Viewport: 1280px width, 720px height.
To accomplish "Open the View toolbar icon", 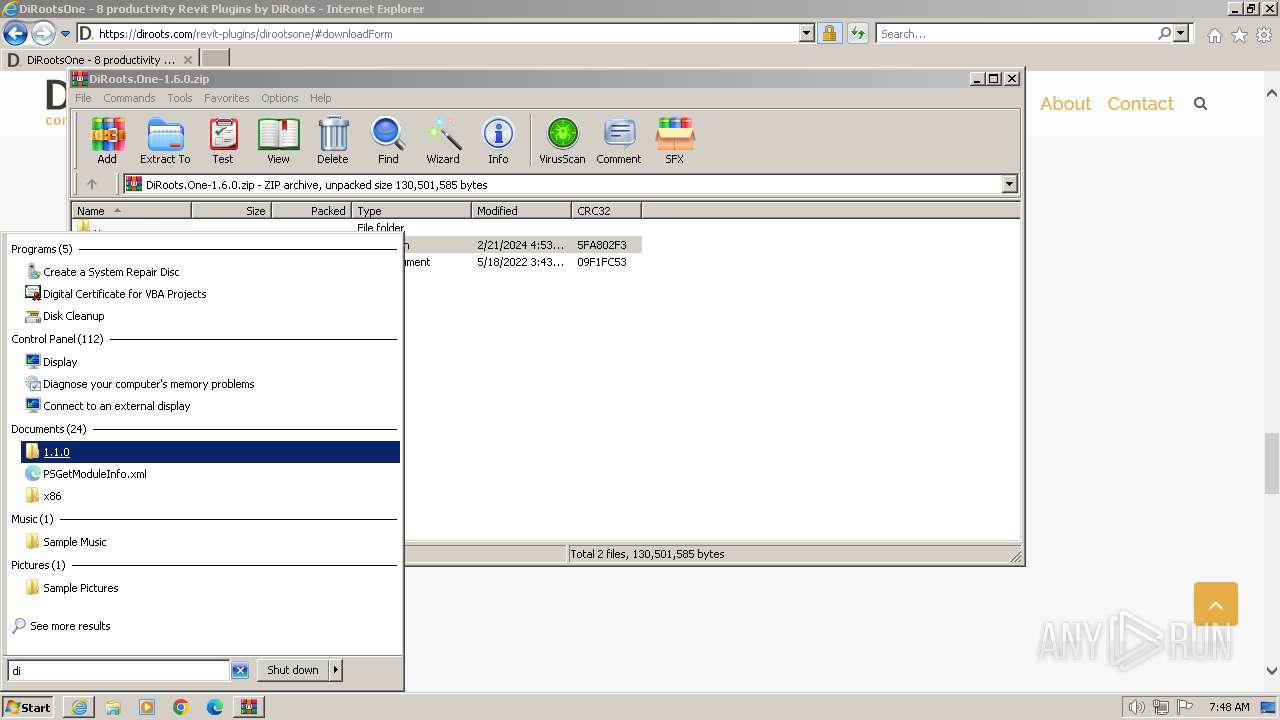I will point(278,140).
